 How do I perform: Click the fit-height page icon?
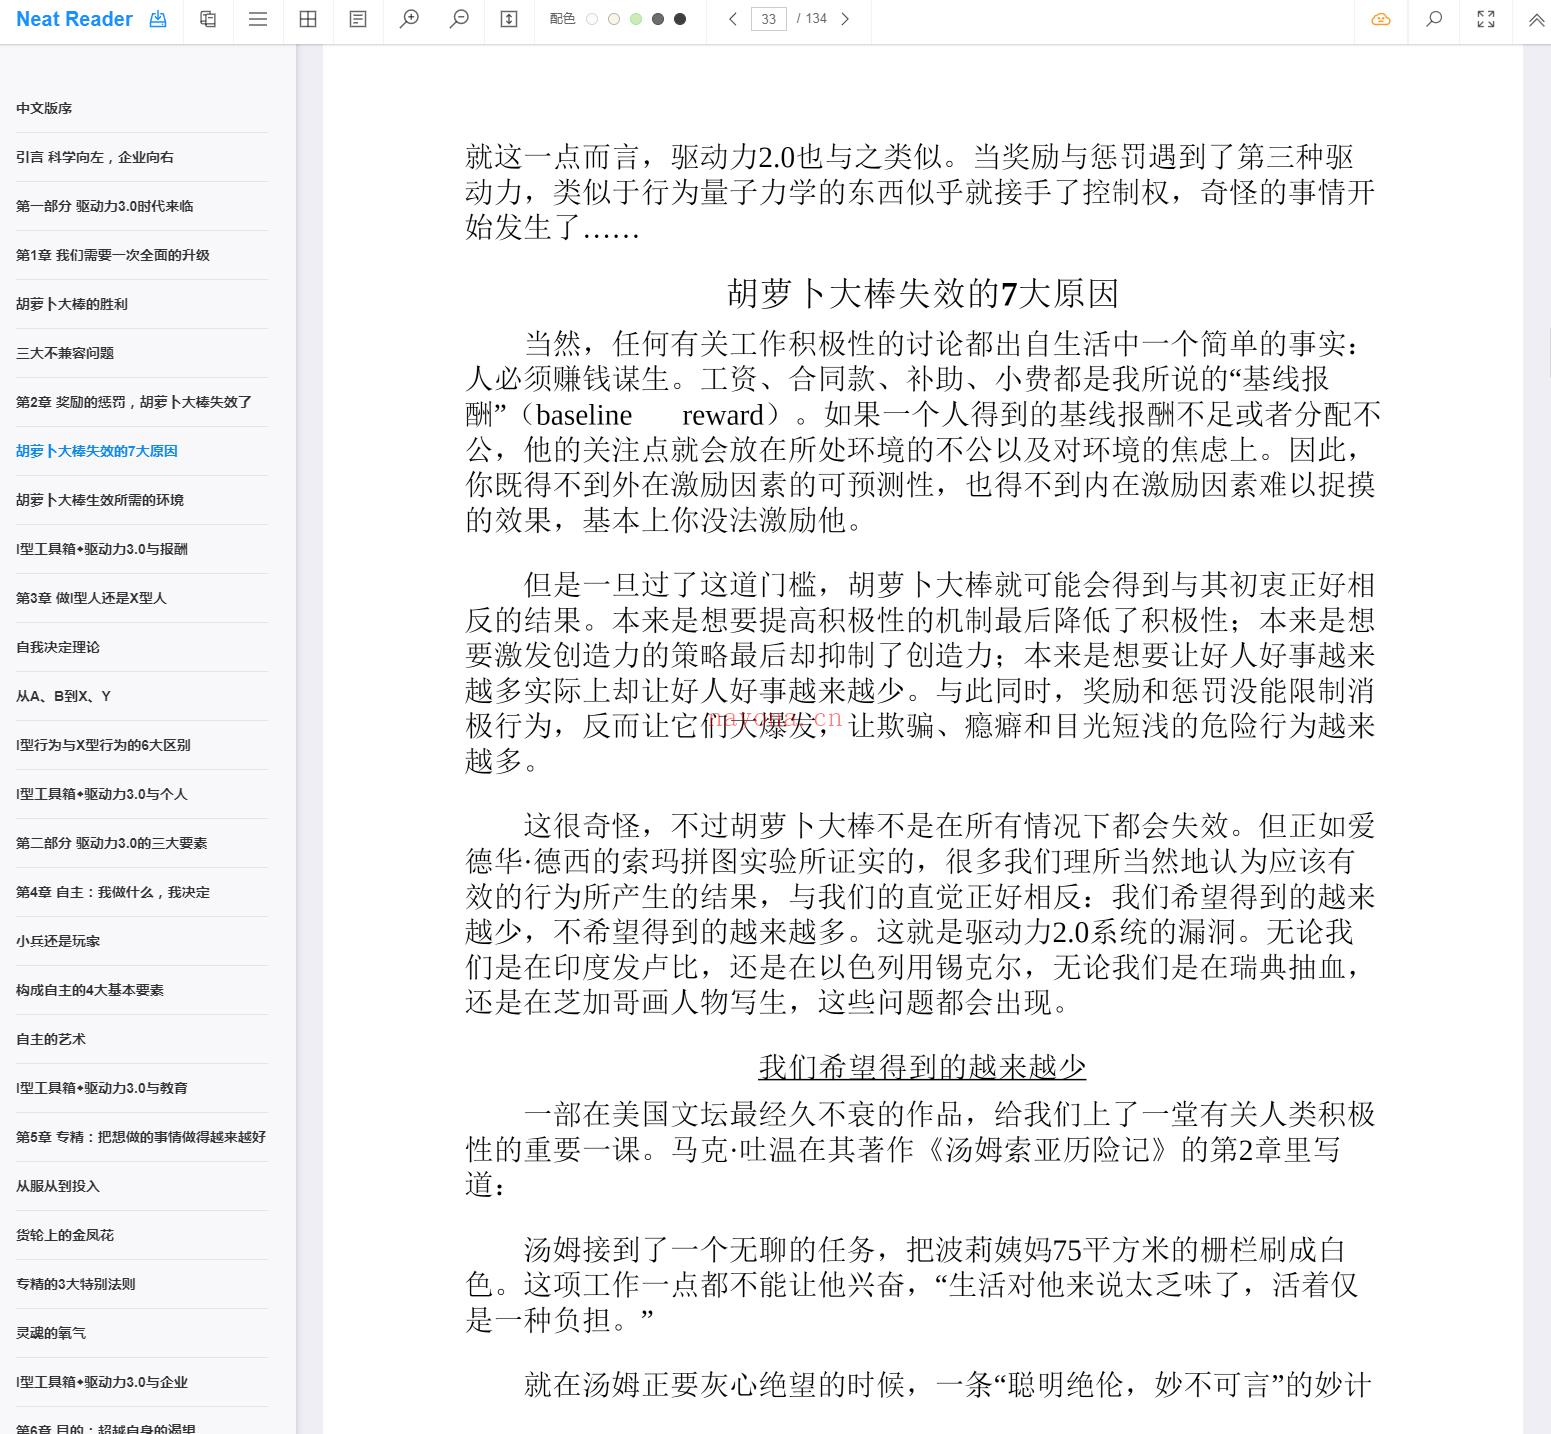tap(509, 19)
